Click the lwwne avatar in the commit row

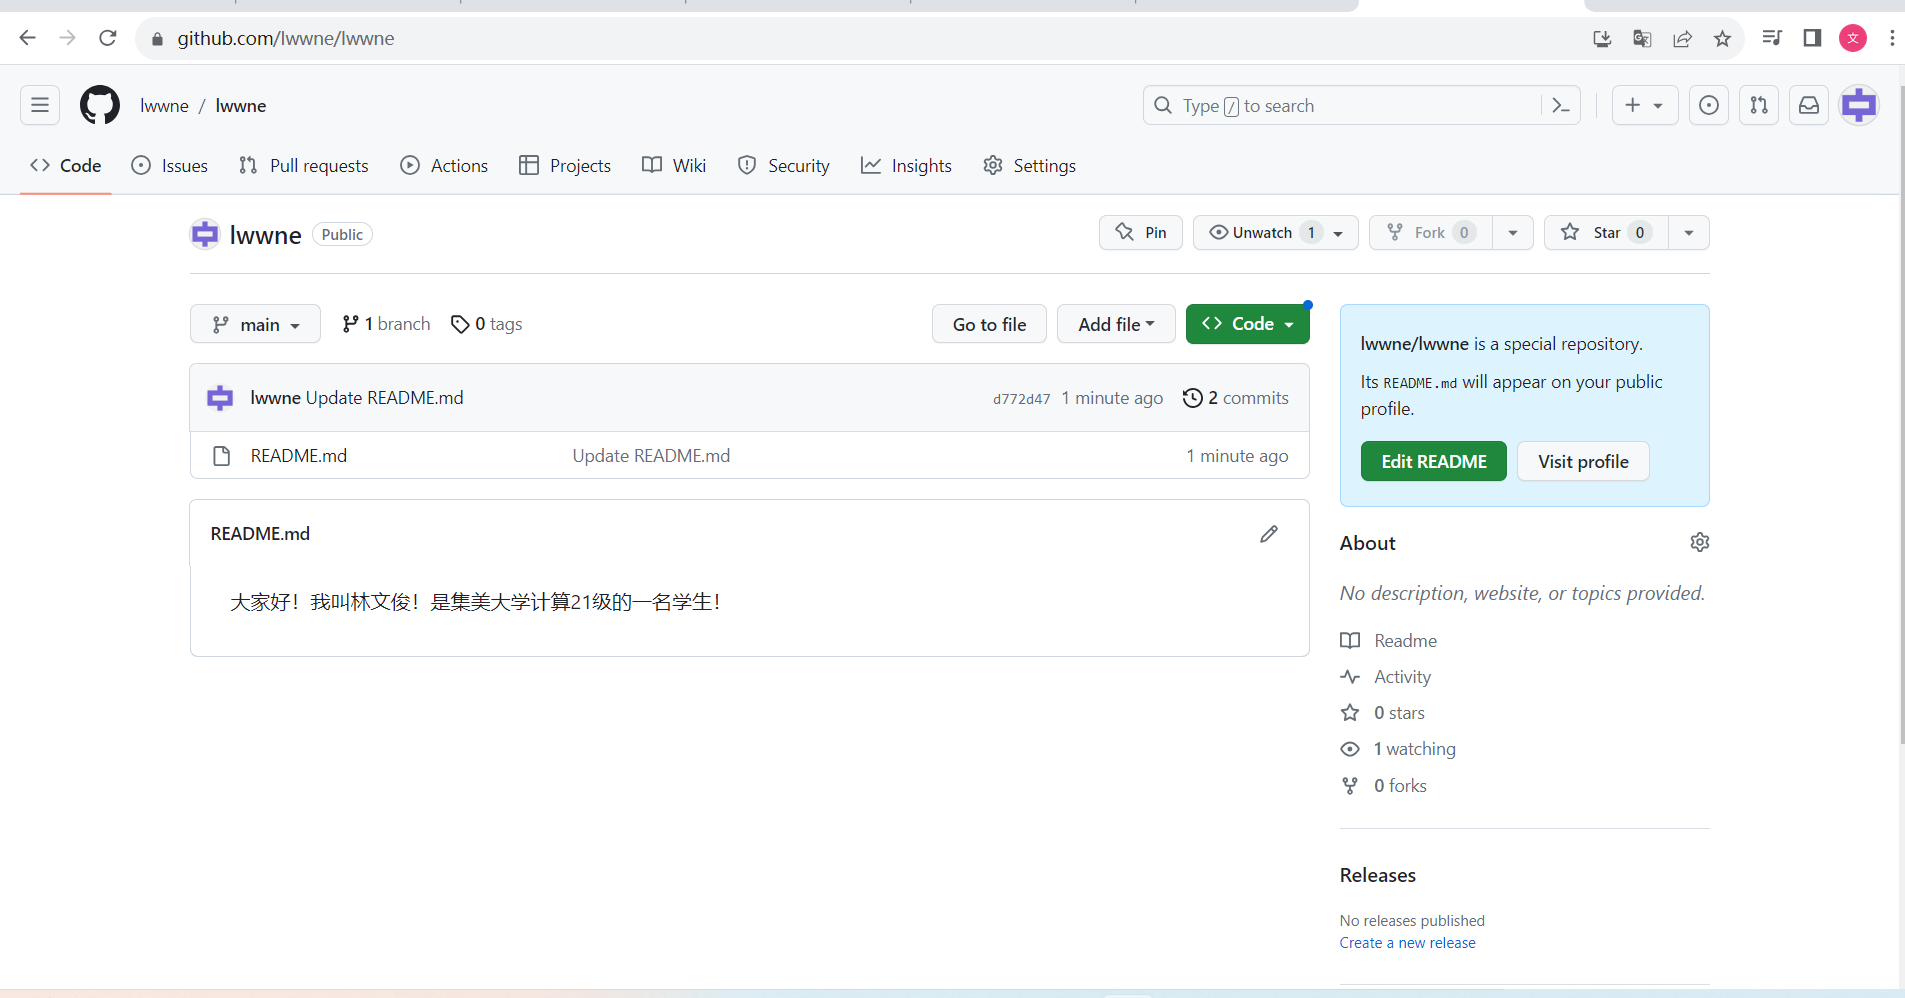pyautogui.click(x=220, y=398)
